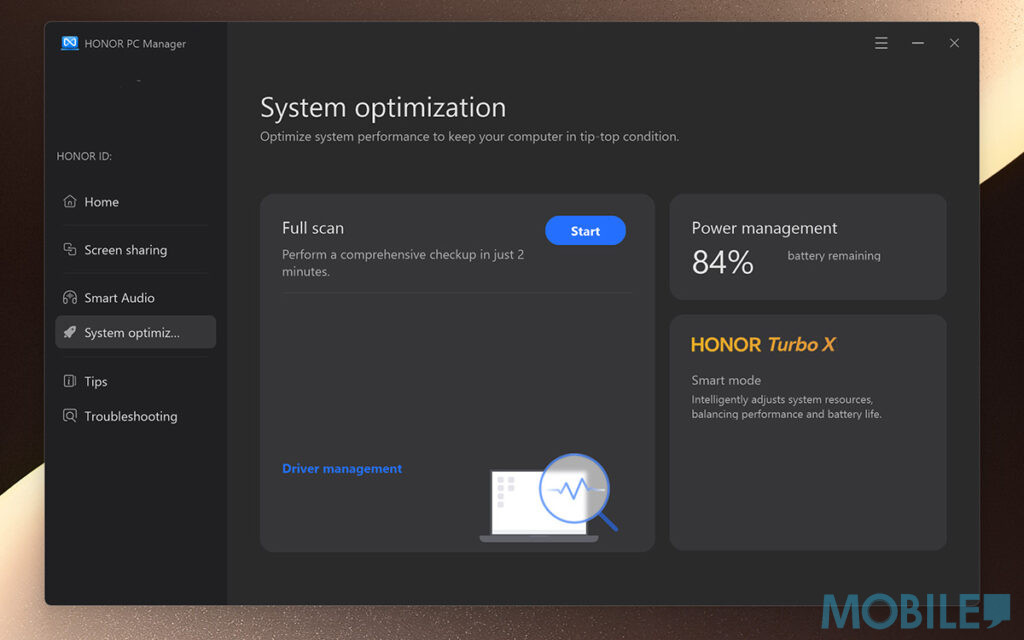Image resolution: width=1024 pixels, height=640 pixels.
Task: Click the Screen sharing icon in sidebar
Action: click(x=70, y=249)
